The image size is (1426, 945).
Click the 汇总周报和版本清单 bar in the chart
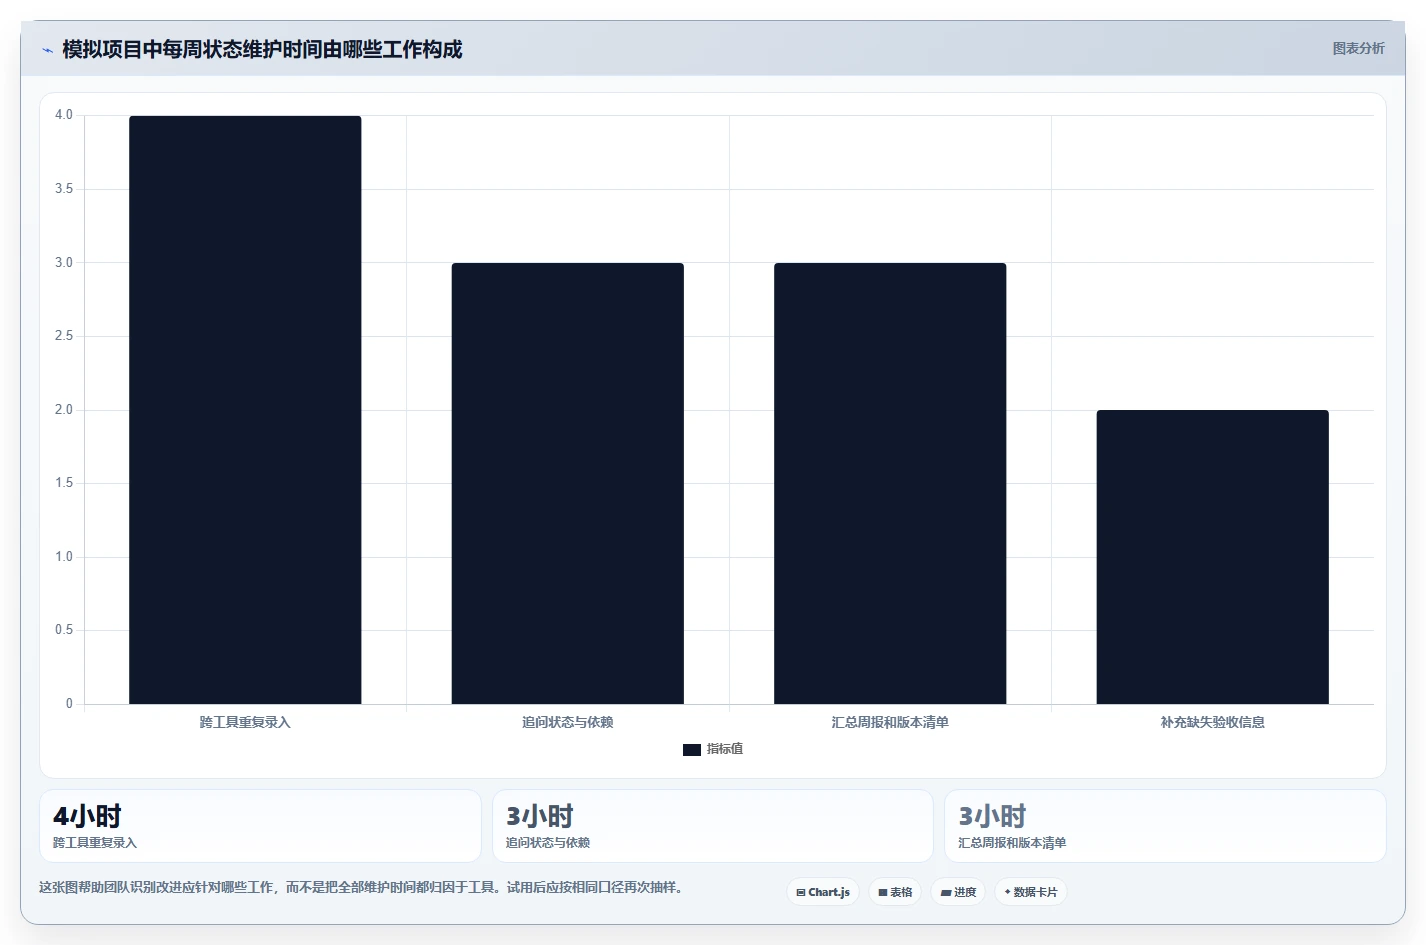(890, 484)
